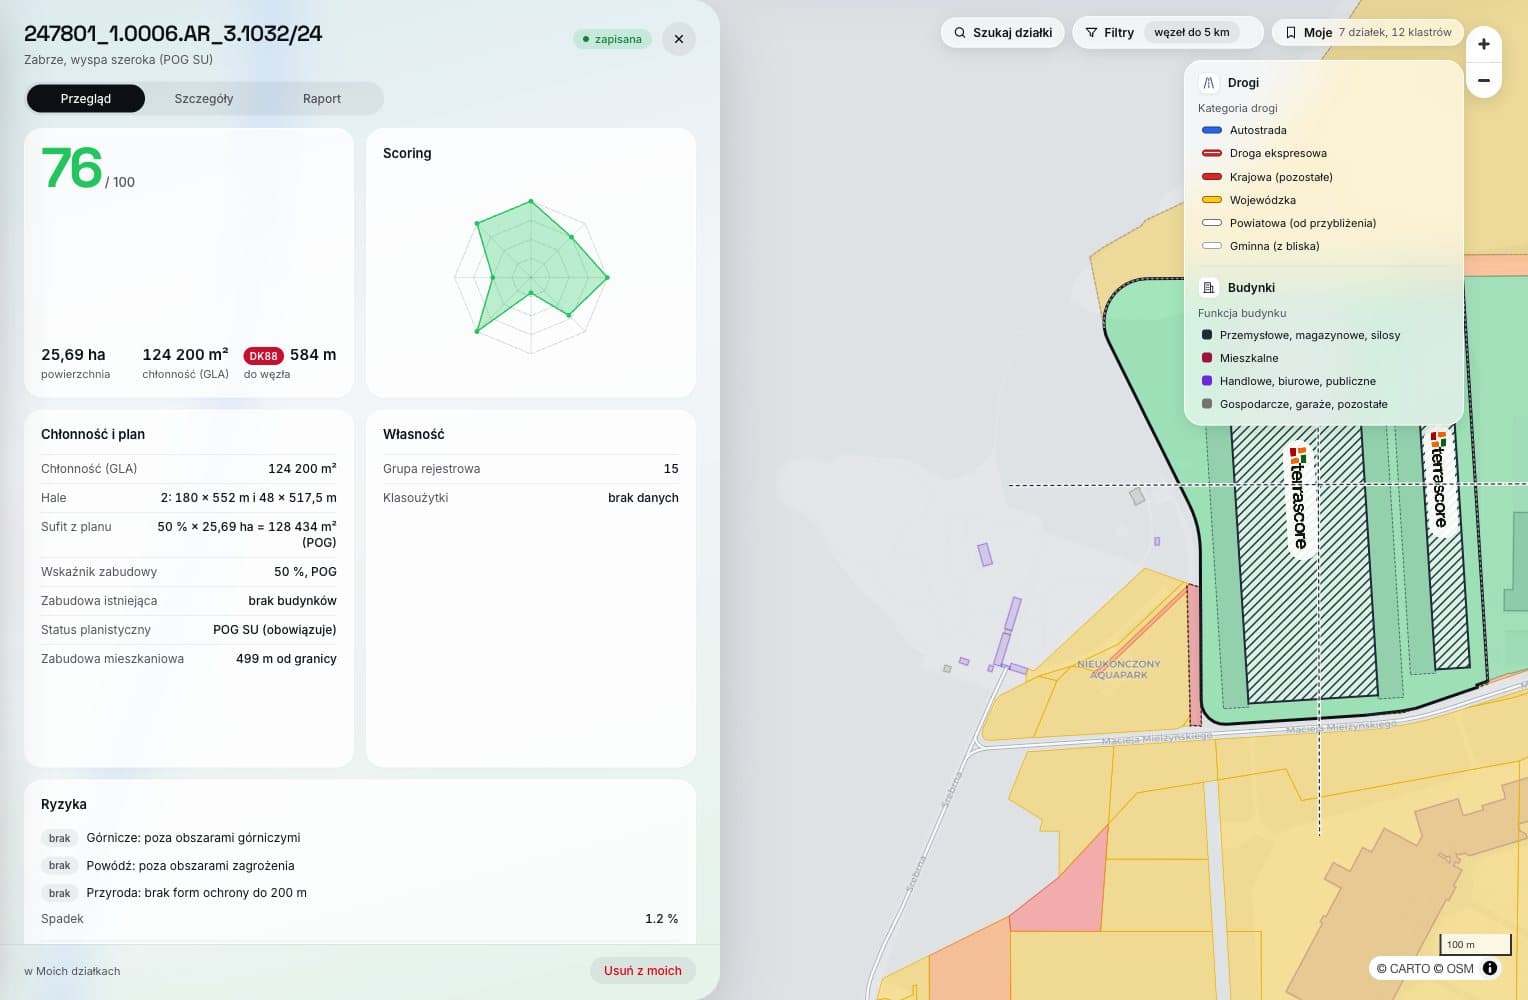This screenshot has height=1000, width=1528.
Task: Click the score value 76
Action: (x=72, y=168)
